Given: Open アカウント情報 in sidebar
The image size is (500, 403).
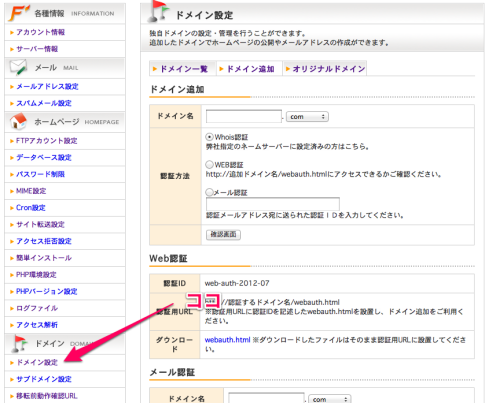Looking at the screenshot, I should pos(40,32).
